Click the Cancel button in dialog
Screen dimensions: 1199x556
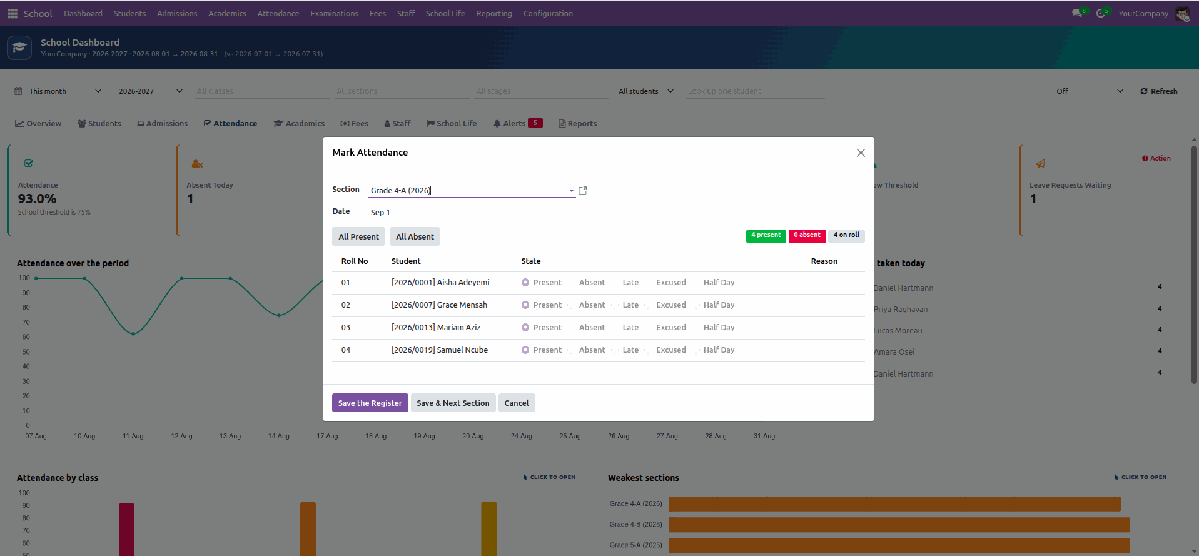[516, 403]
